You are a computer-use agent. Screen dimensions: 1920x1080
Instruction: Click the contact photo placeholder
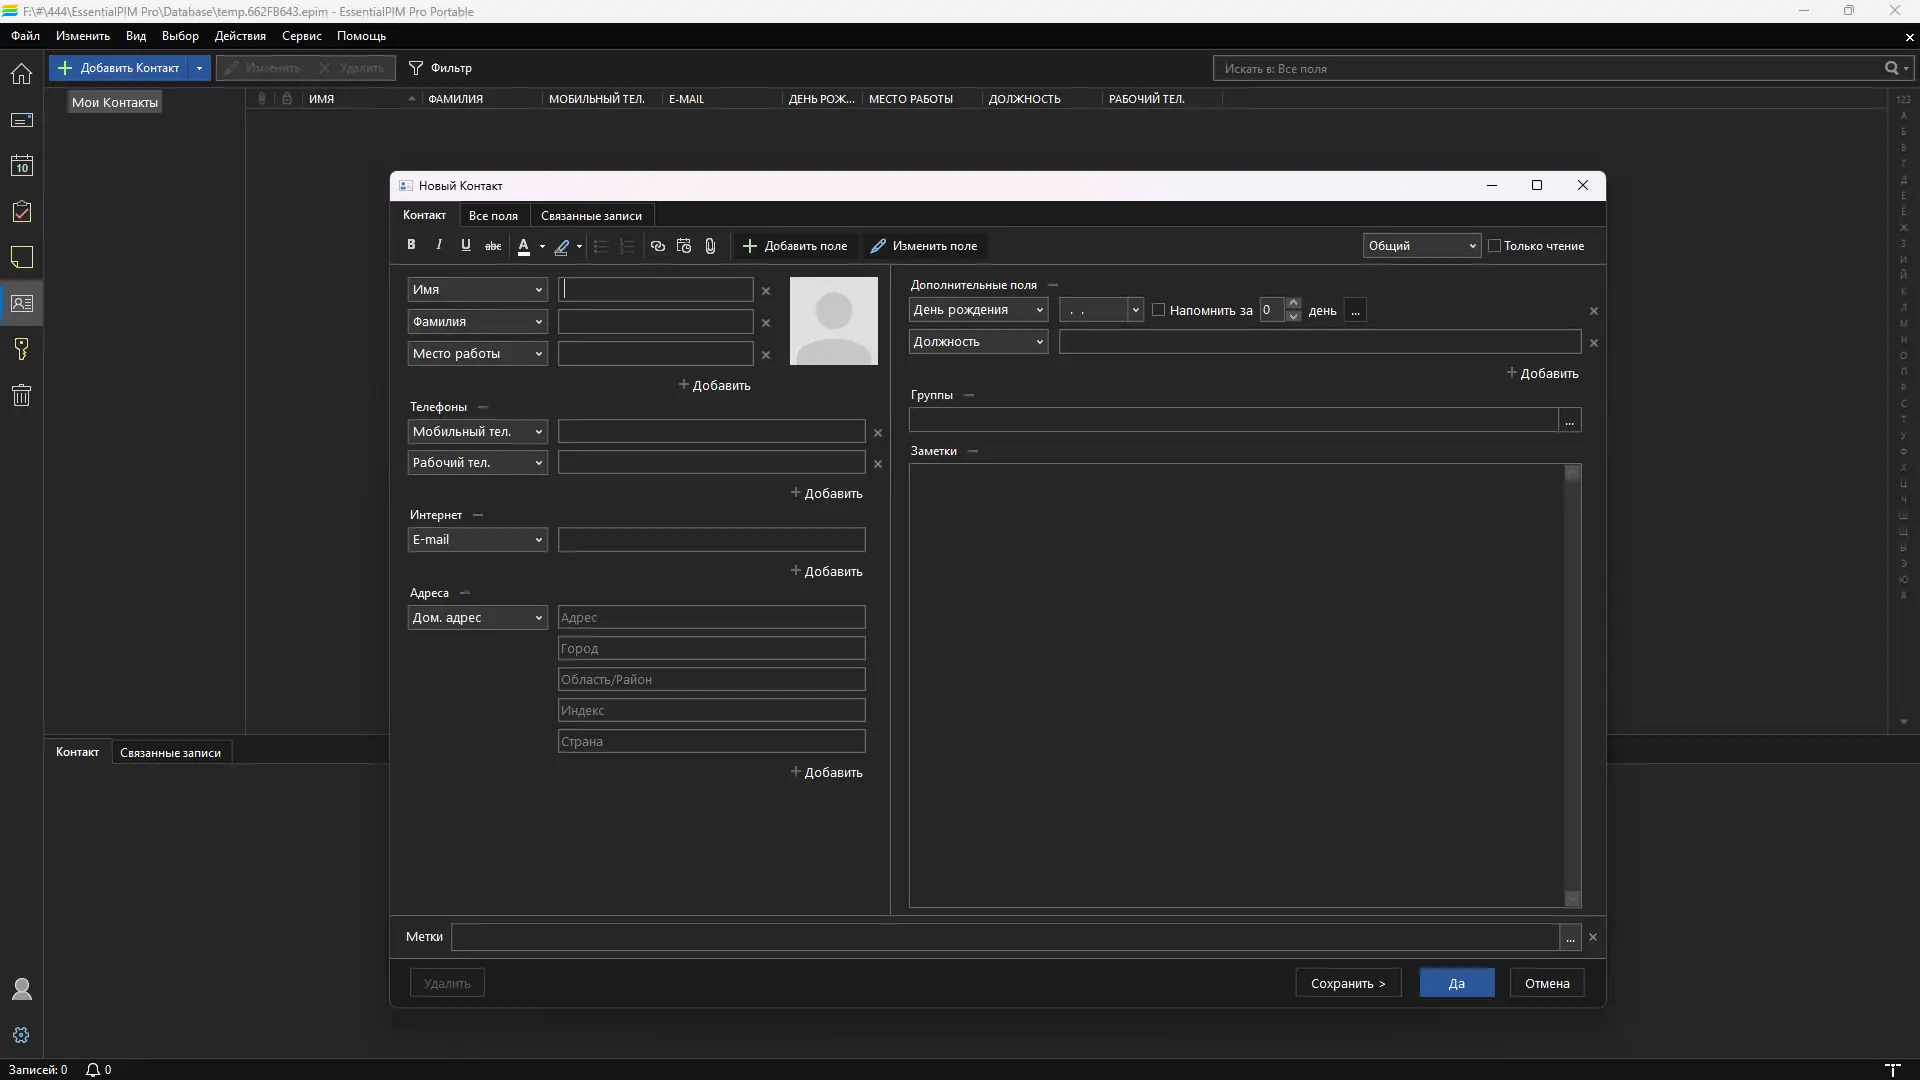(x=833, y=321)
